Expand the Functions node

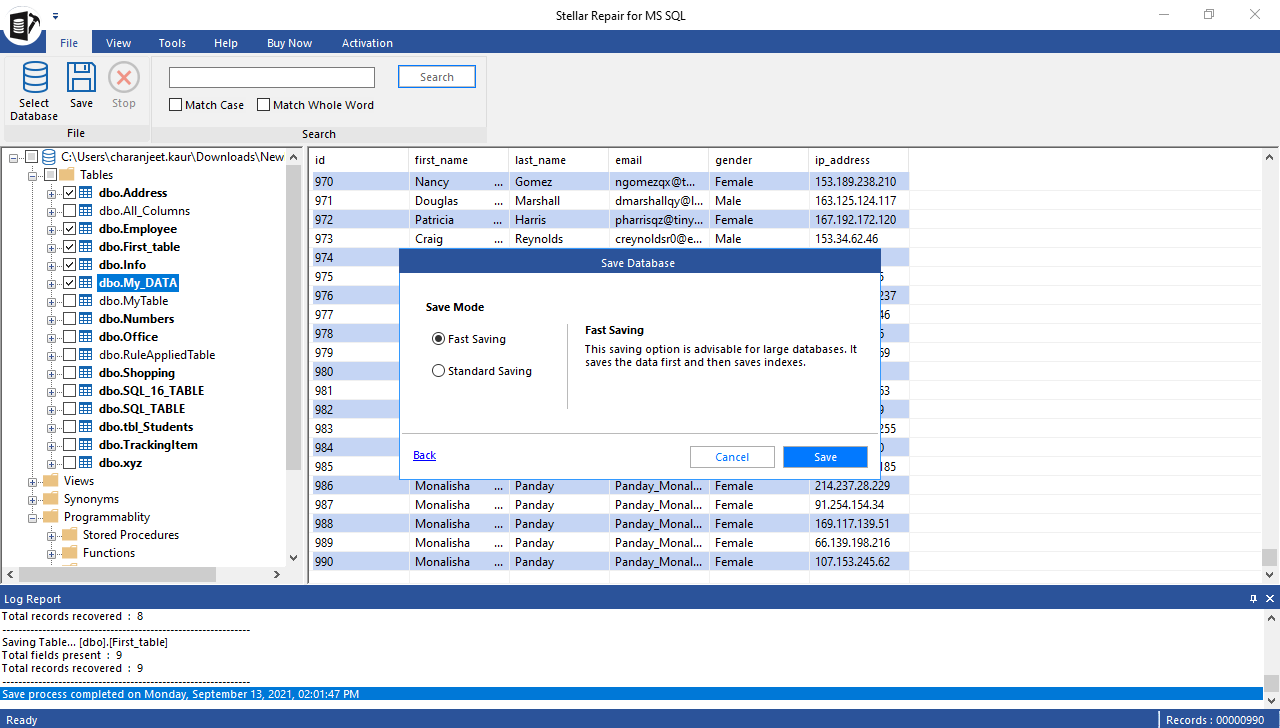coord(52,553)
